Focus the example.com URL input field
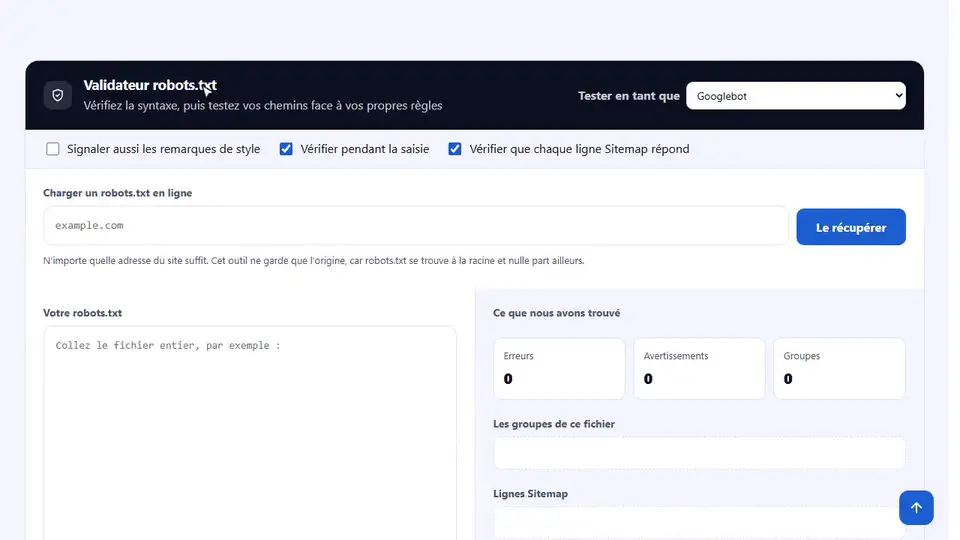The image size is (960, 540). point(416,225)
